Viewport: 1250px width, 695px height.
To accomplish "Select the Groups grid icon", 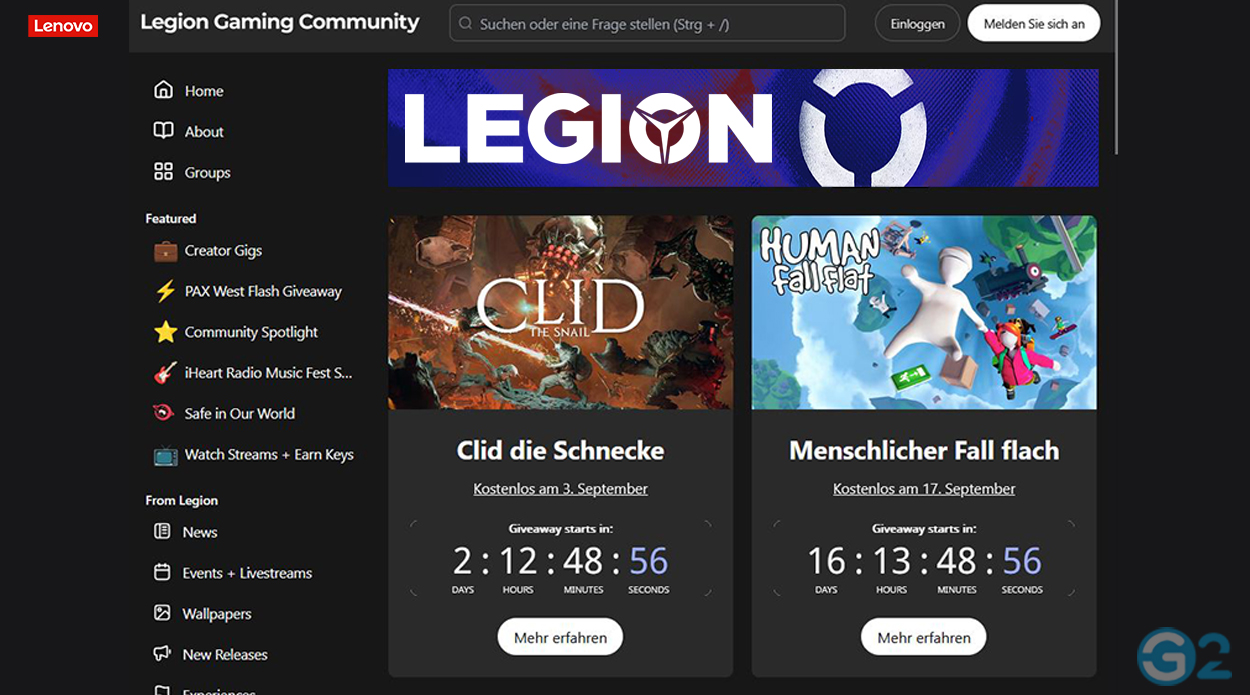I will click(x=163, y=172).
